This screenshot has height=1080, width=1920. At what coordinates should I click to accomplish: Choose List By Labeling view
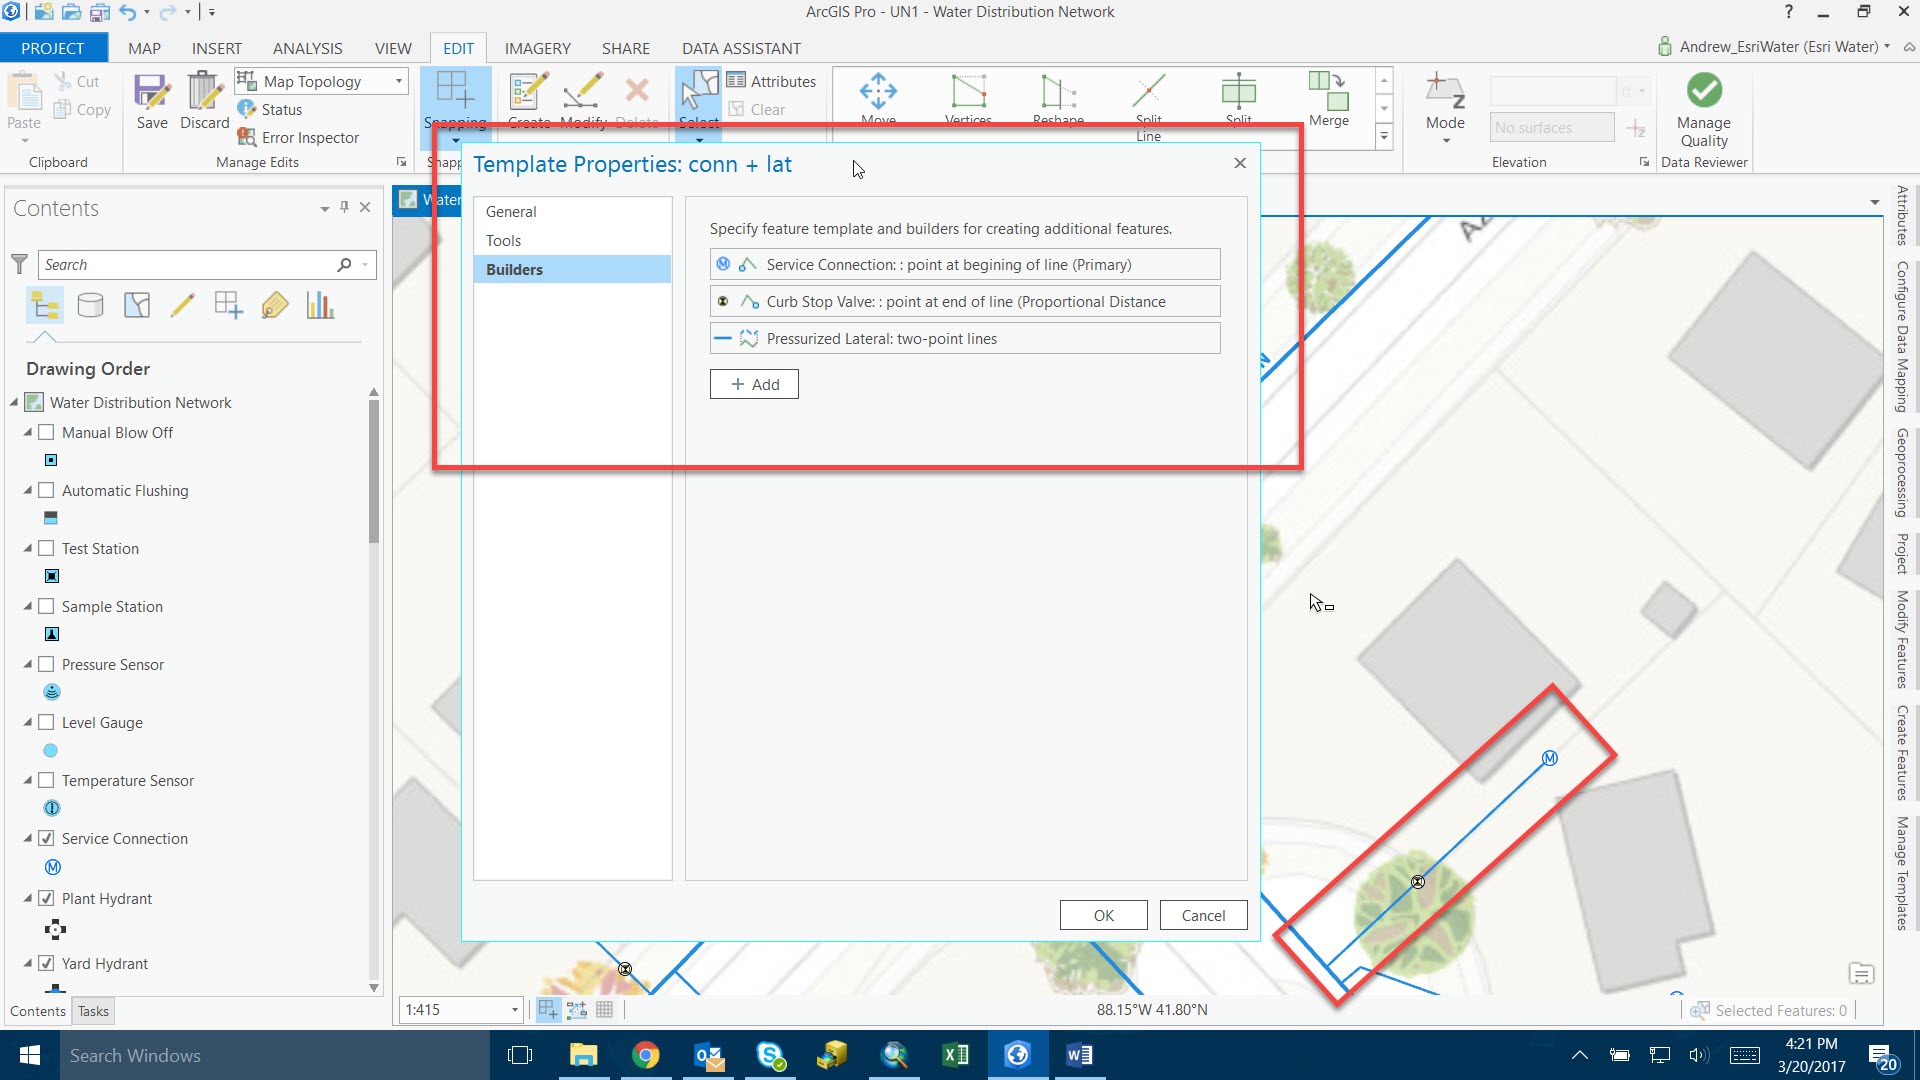click(x=275, y=305)
